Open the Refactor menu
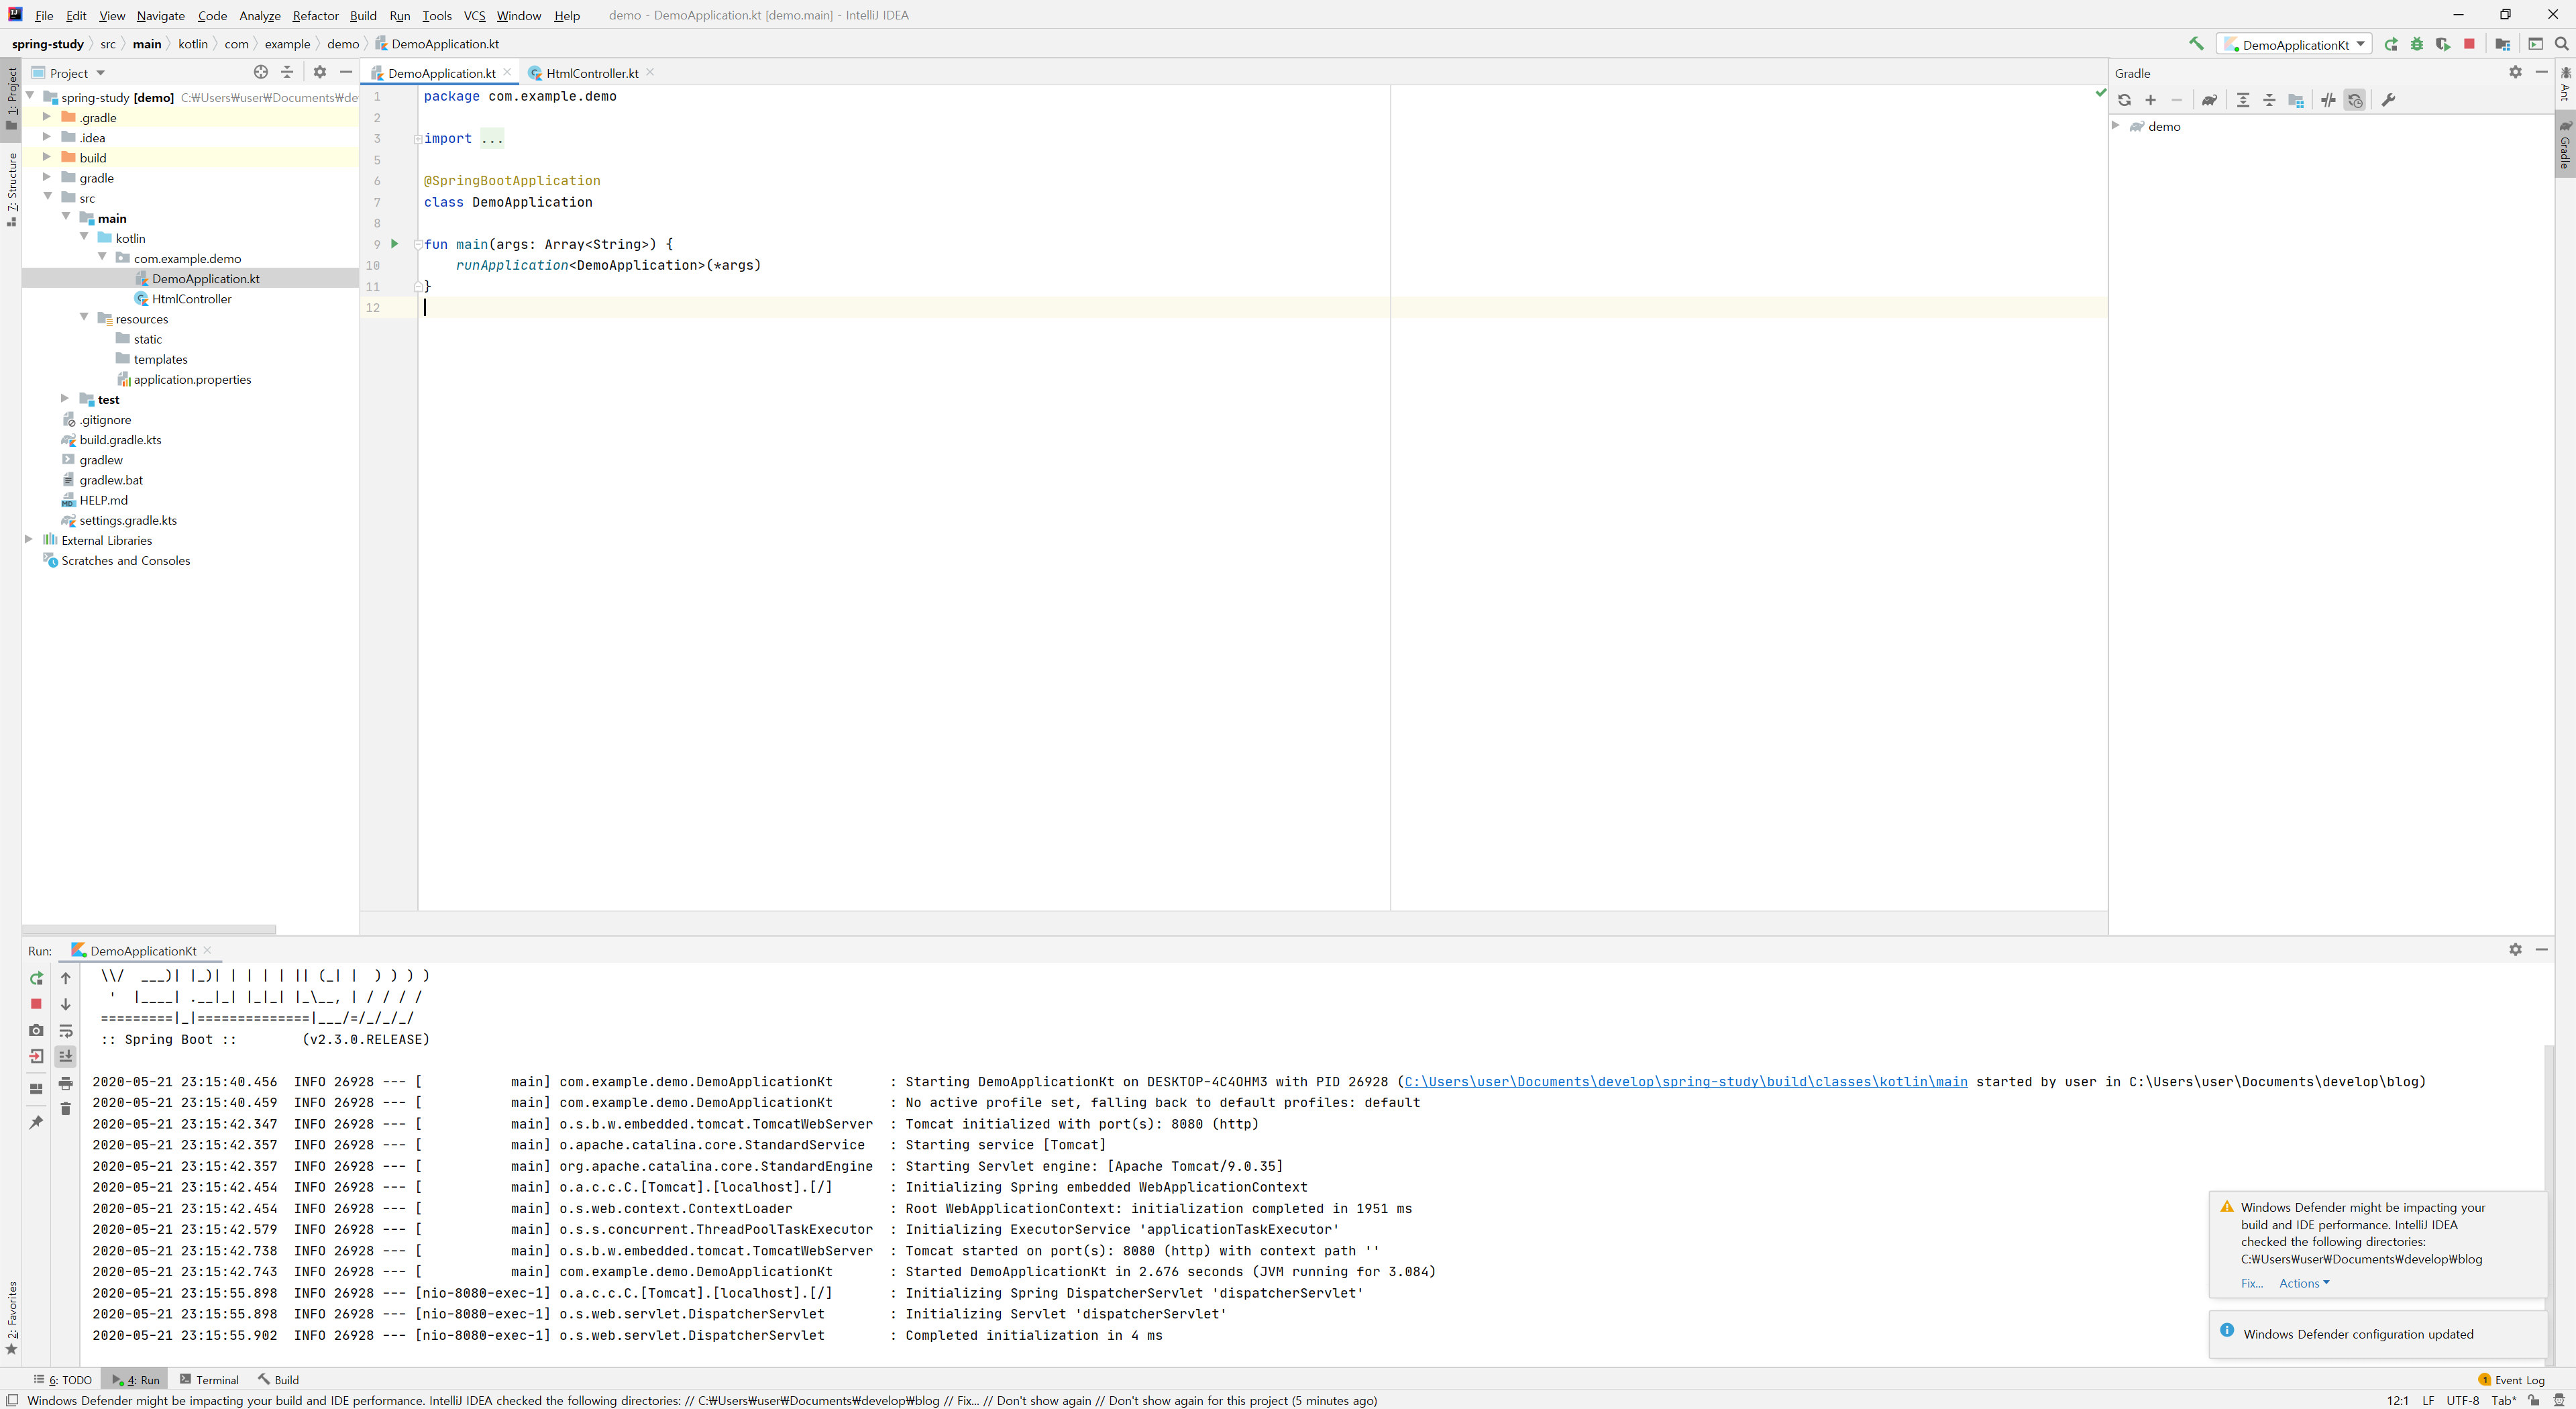 tap(315, 15)
